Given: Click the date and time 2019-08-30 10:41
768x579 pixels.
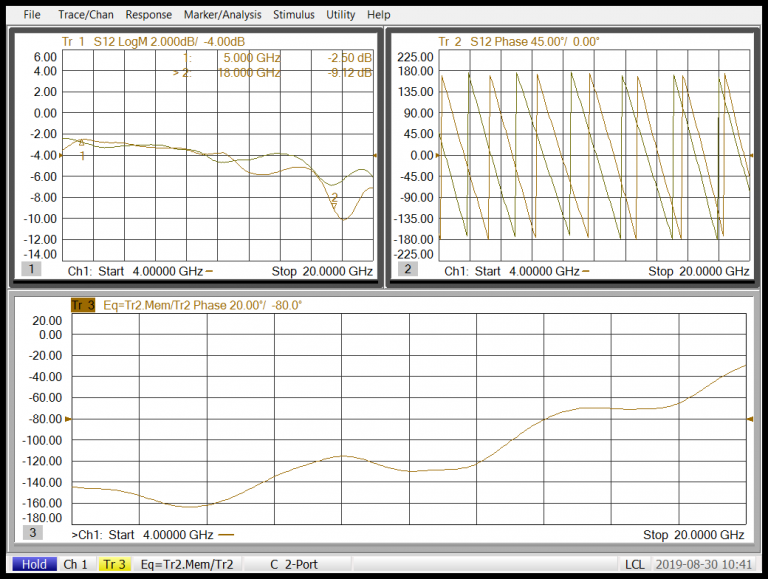Looking at the screenshot, I should (704, 564).
